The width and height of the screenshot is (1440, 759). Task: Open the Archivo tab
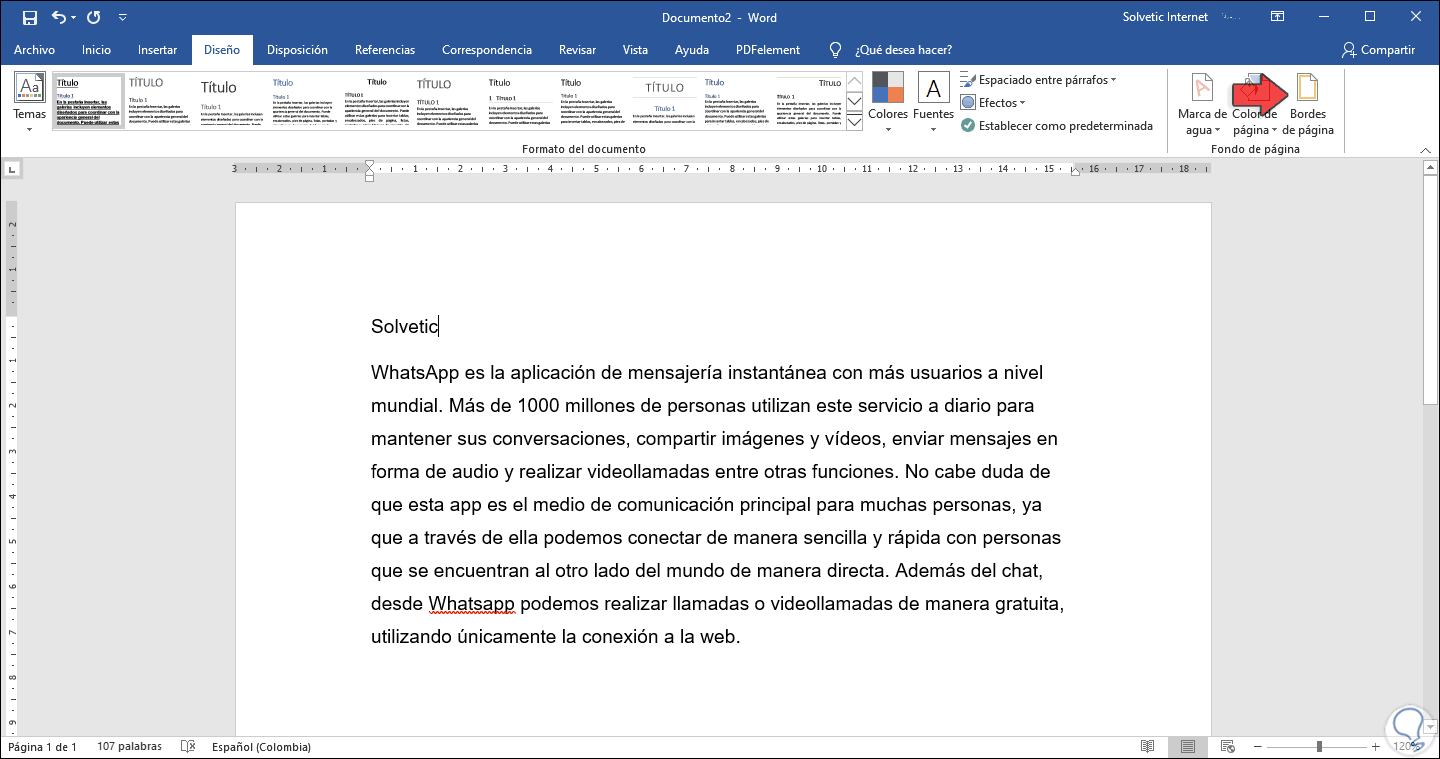pos(34,50)
